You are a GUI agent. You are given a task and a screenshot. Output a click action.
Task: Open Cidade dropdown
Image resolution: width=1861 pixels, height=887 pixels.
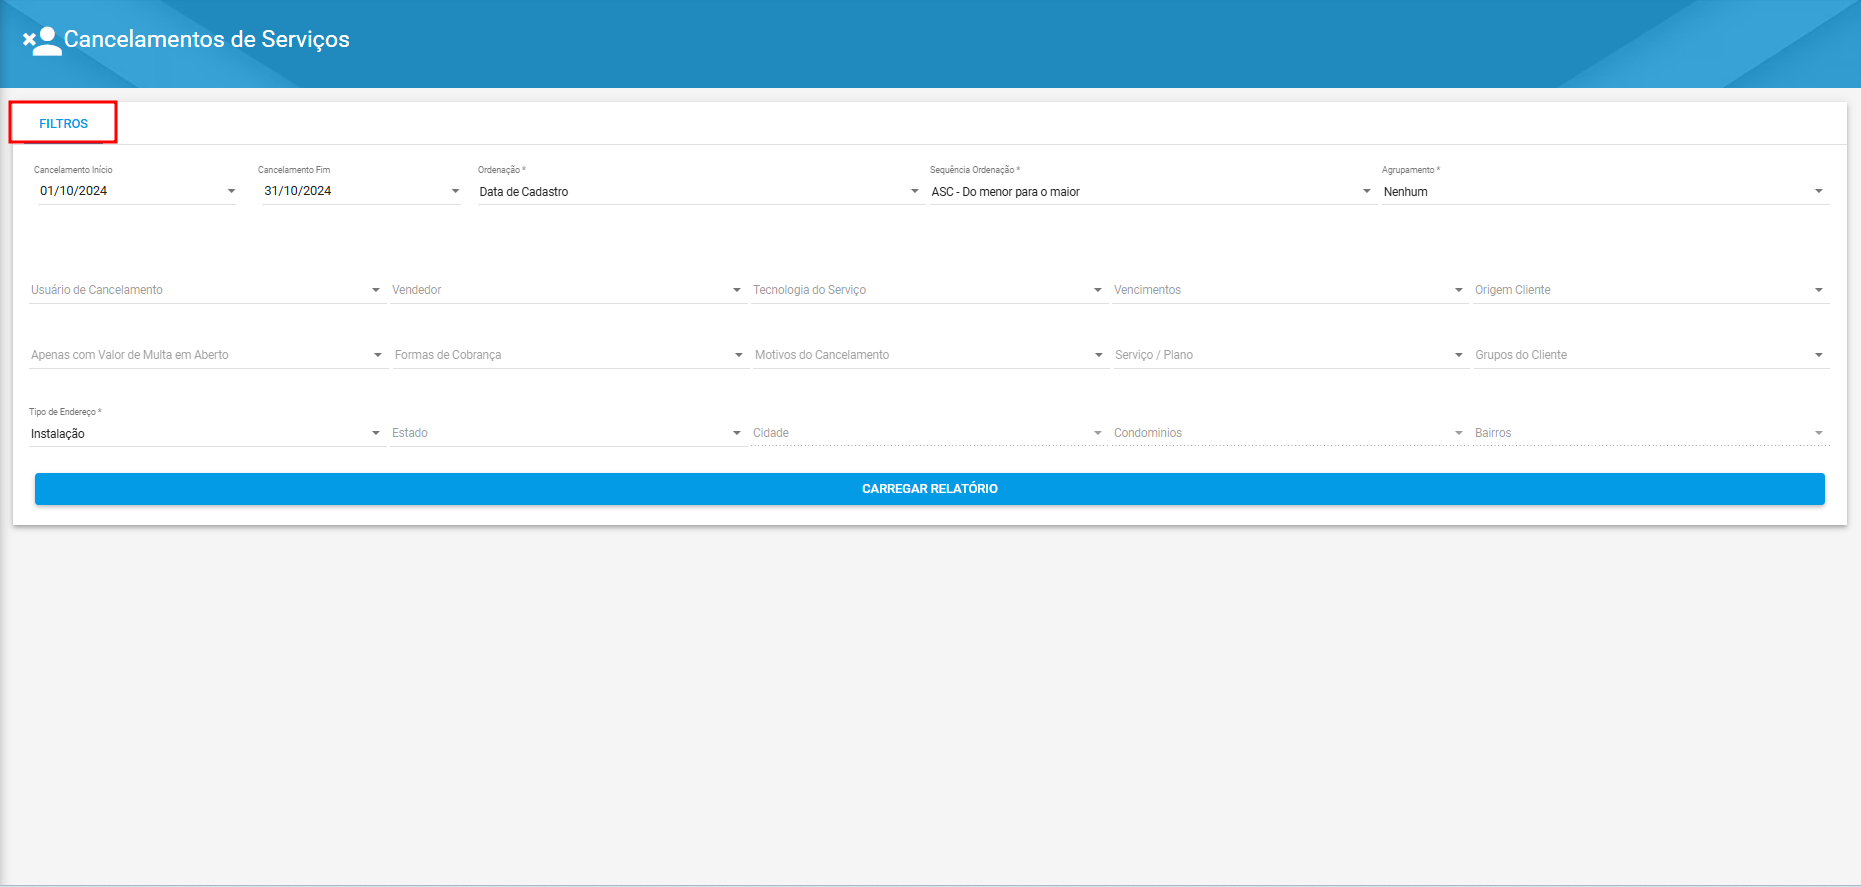[929, 433]
